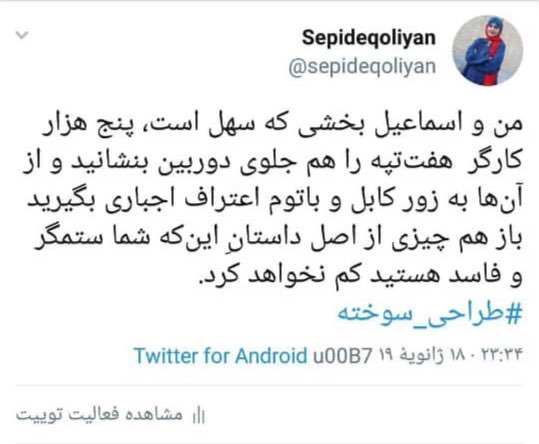This screenshot has height=444, width=539.
Task: Click the divider line above tweet activity
Action: pyautogui.click(x=269, y=386)
